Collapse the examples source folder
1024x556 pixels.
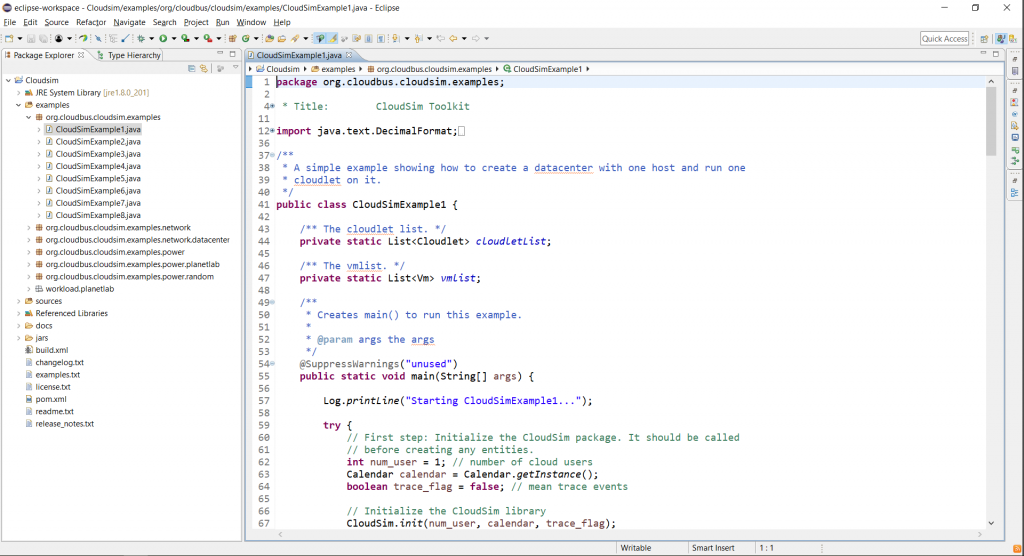coord(18,105)
